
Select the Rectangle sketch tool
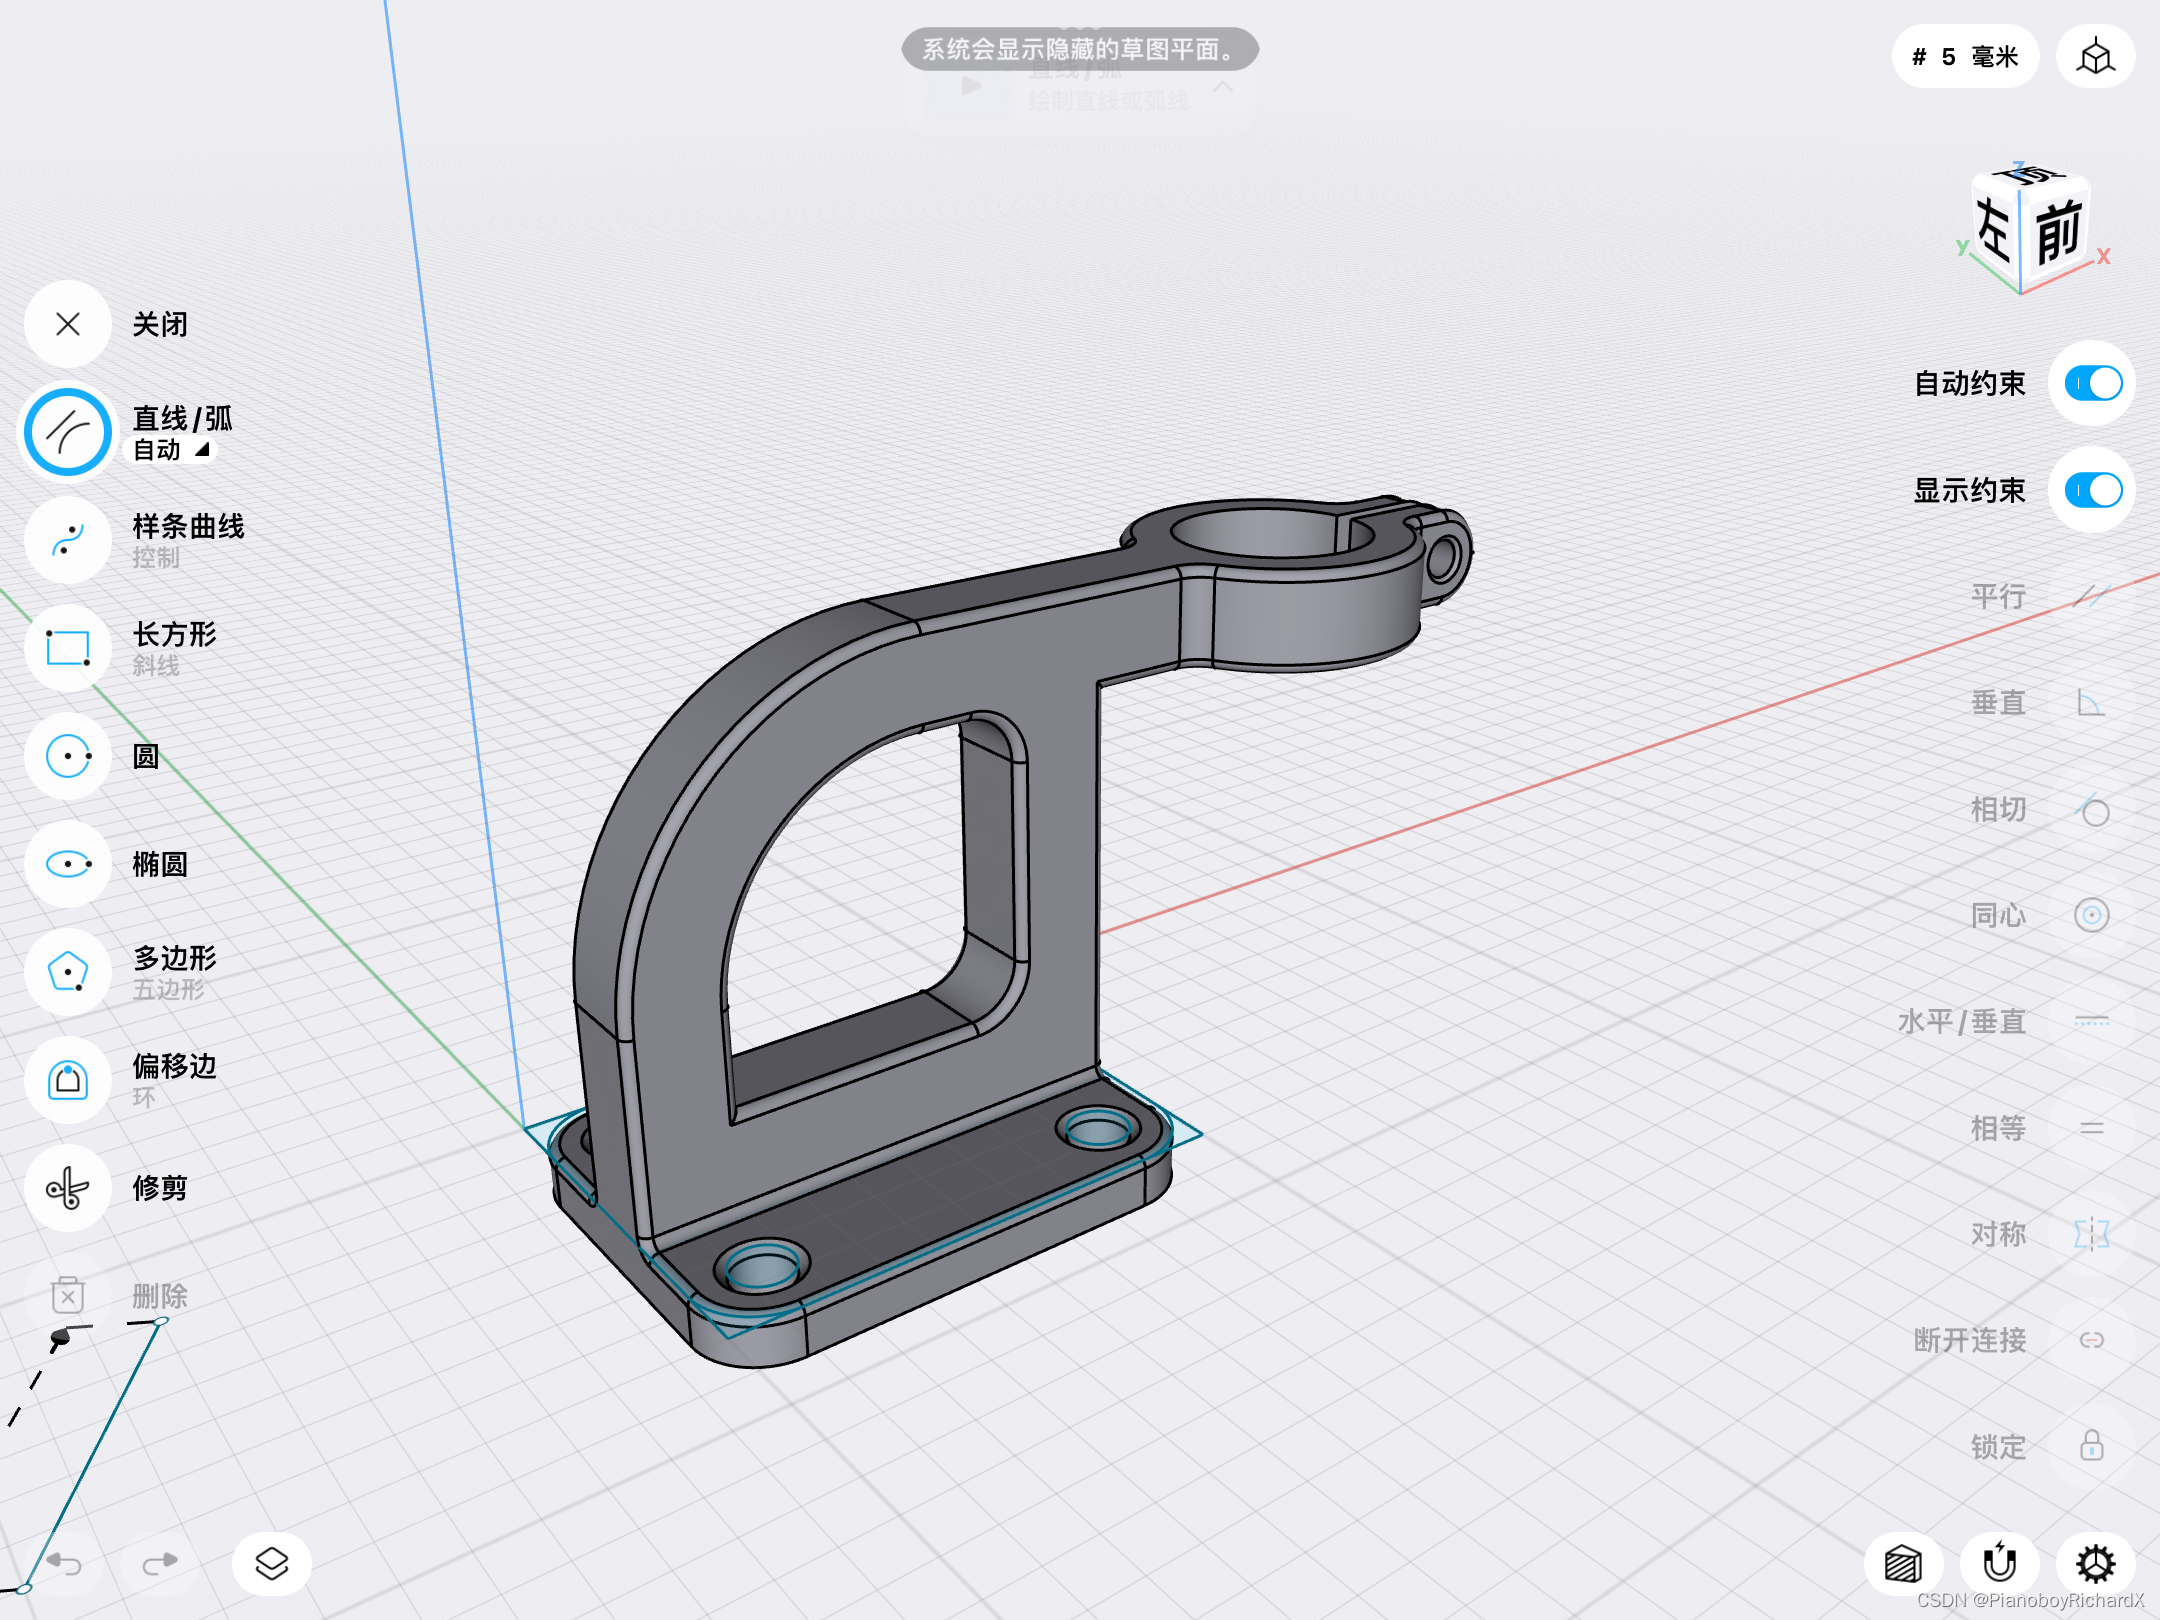click(68, 648)
